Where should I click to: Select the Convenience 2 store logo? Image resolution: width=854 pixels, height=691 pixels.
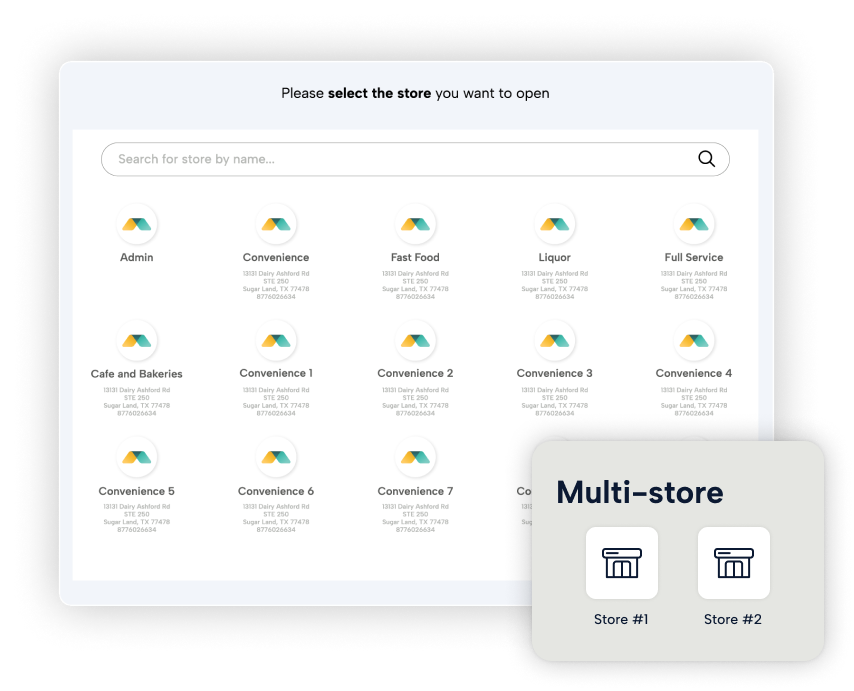point(416,340)
